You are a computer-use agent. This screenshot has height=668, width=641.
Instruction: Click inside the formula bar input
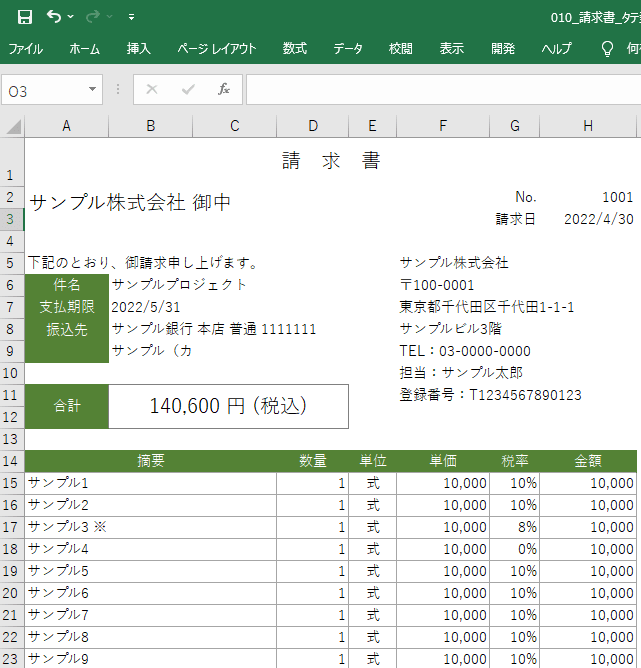(443, 89)
